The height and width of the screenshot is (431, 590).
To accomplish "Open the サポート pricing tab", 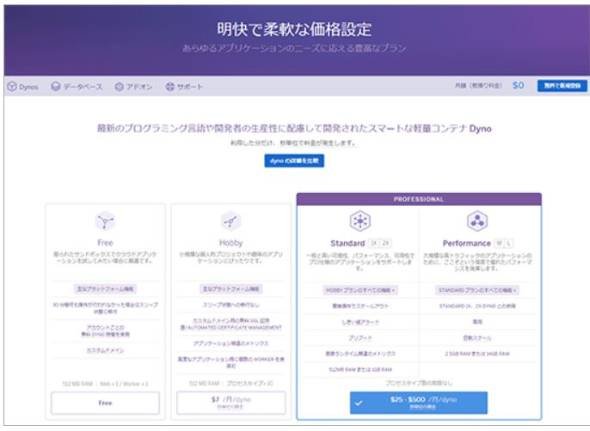I will 184,87.
